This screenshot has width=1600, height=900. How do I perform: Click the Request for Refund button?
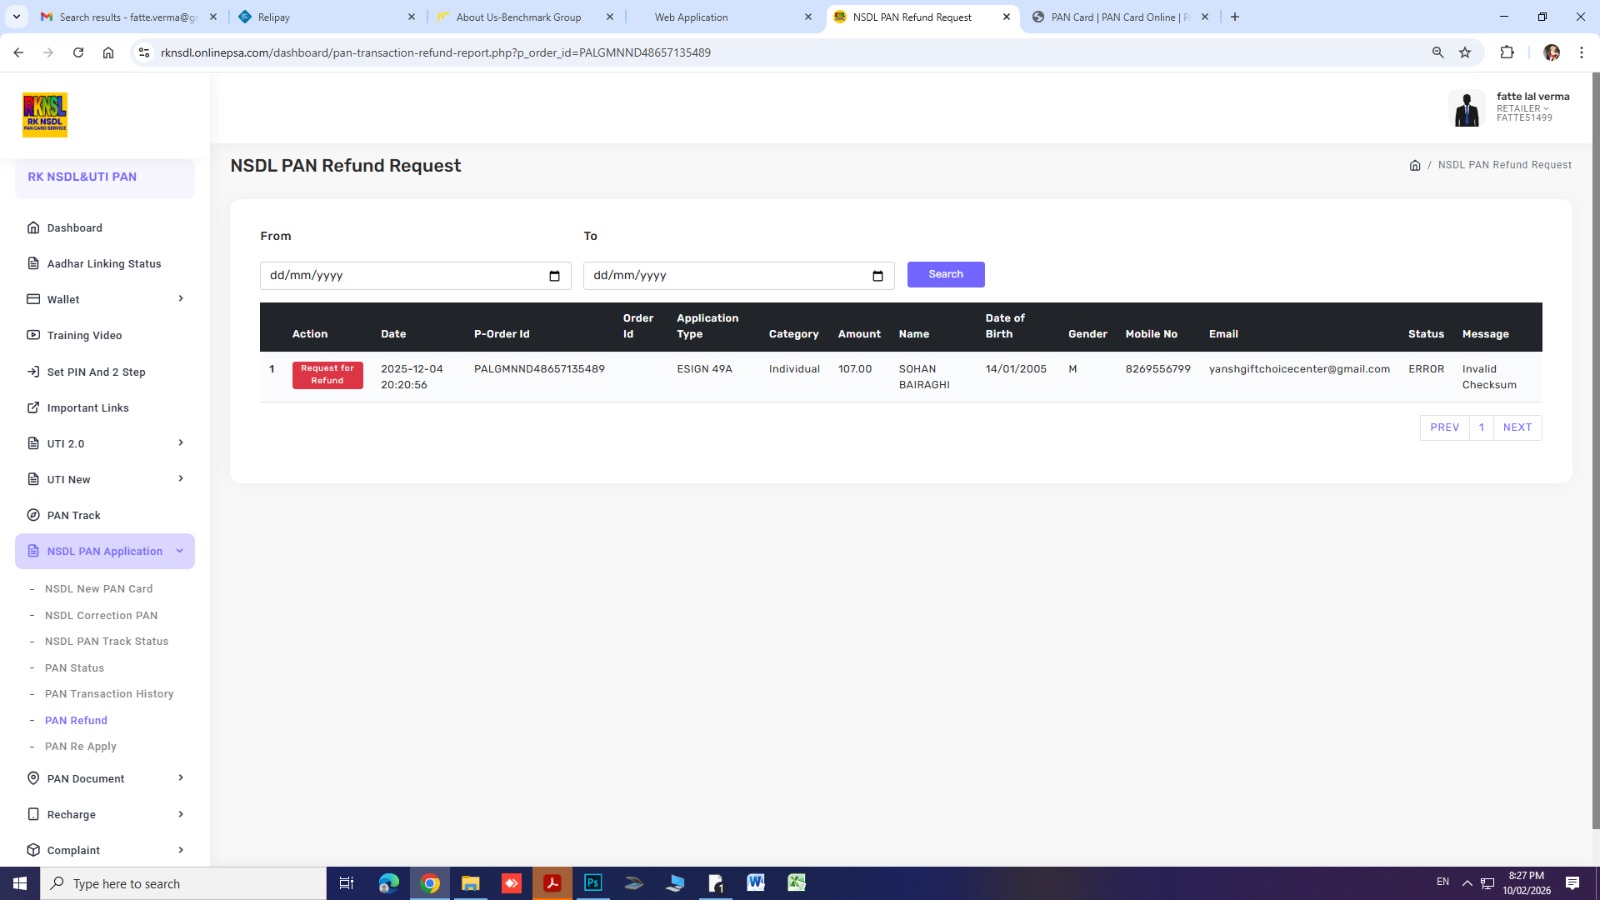pyautogui.click(x=327, y=375)
